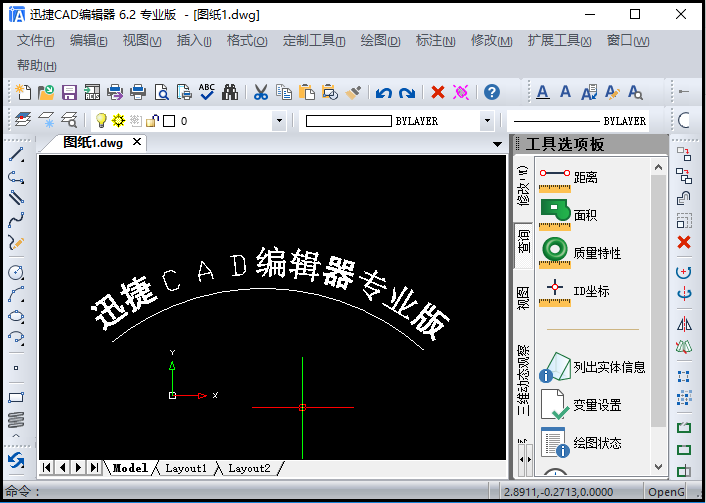This screenshot has height=503, width=706.
Task: Switch to the Layout2 tab
Action: coord(249,468)
